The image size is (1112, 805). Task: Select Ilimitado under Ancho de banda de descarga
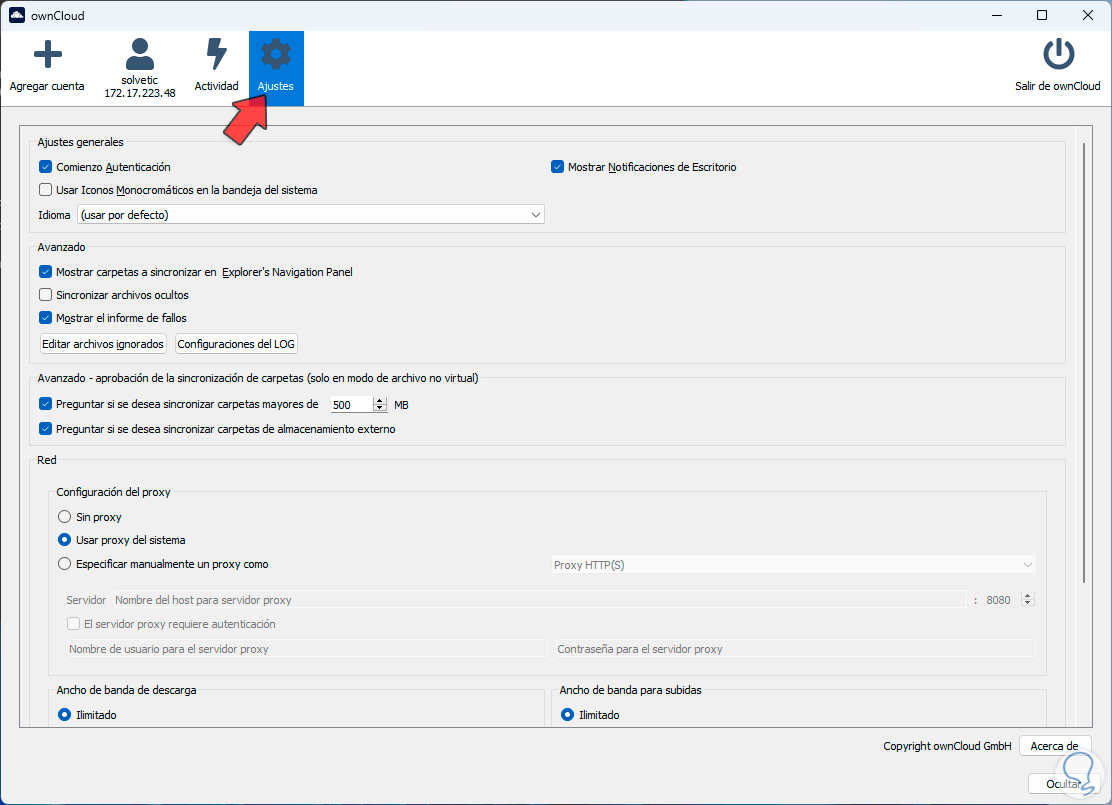tap(65, 714)
